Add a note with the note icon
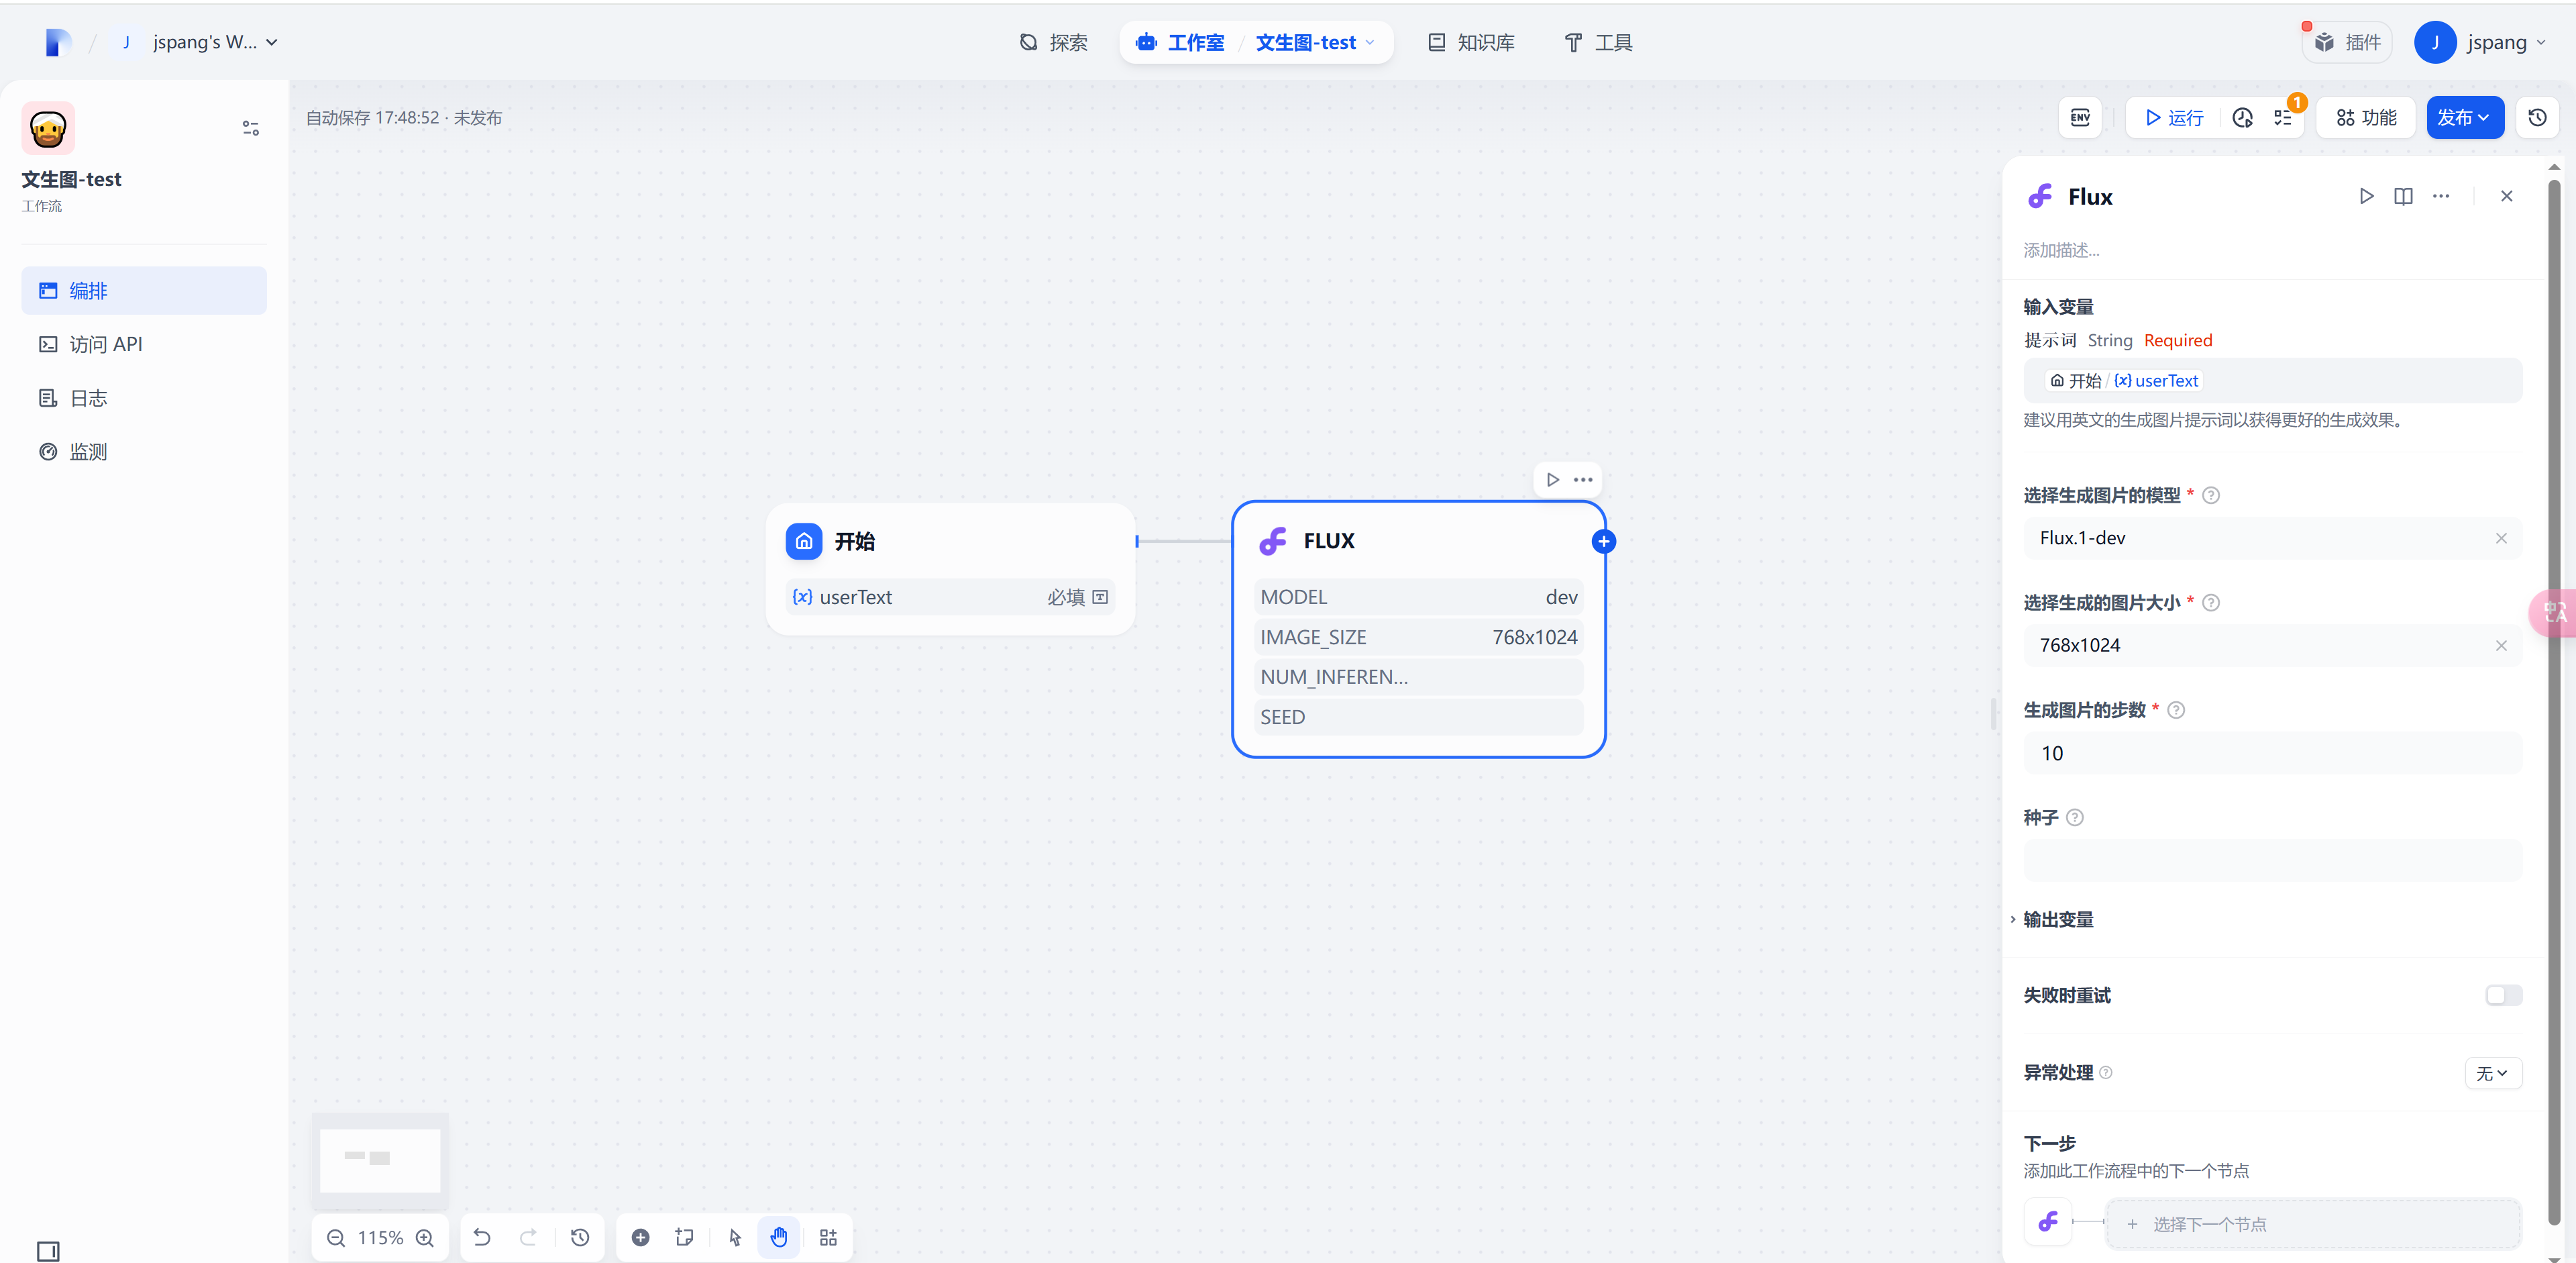 [x=684, y=1238]
